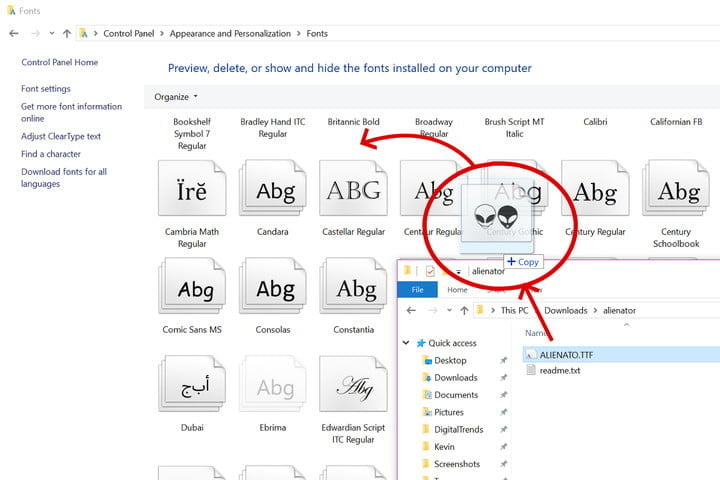The width and height of the screenshot is (720, 480).
Task: Open recent locations dropdown in Fonts window
Action: click(52, 34)
